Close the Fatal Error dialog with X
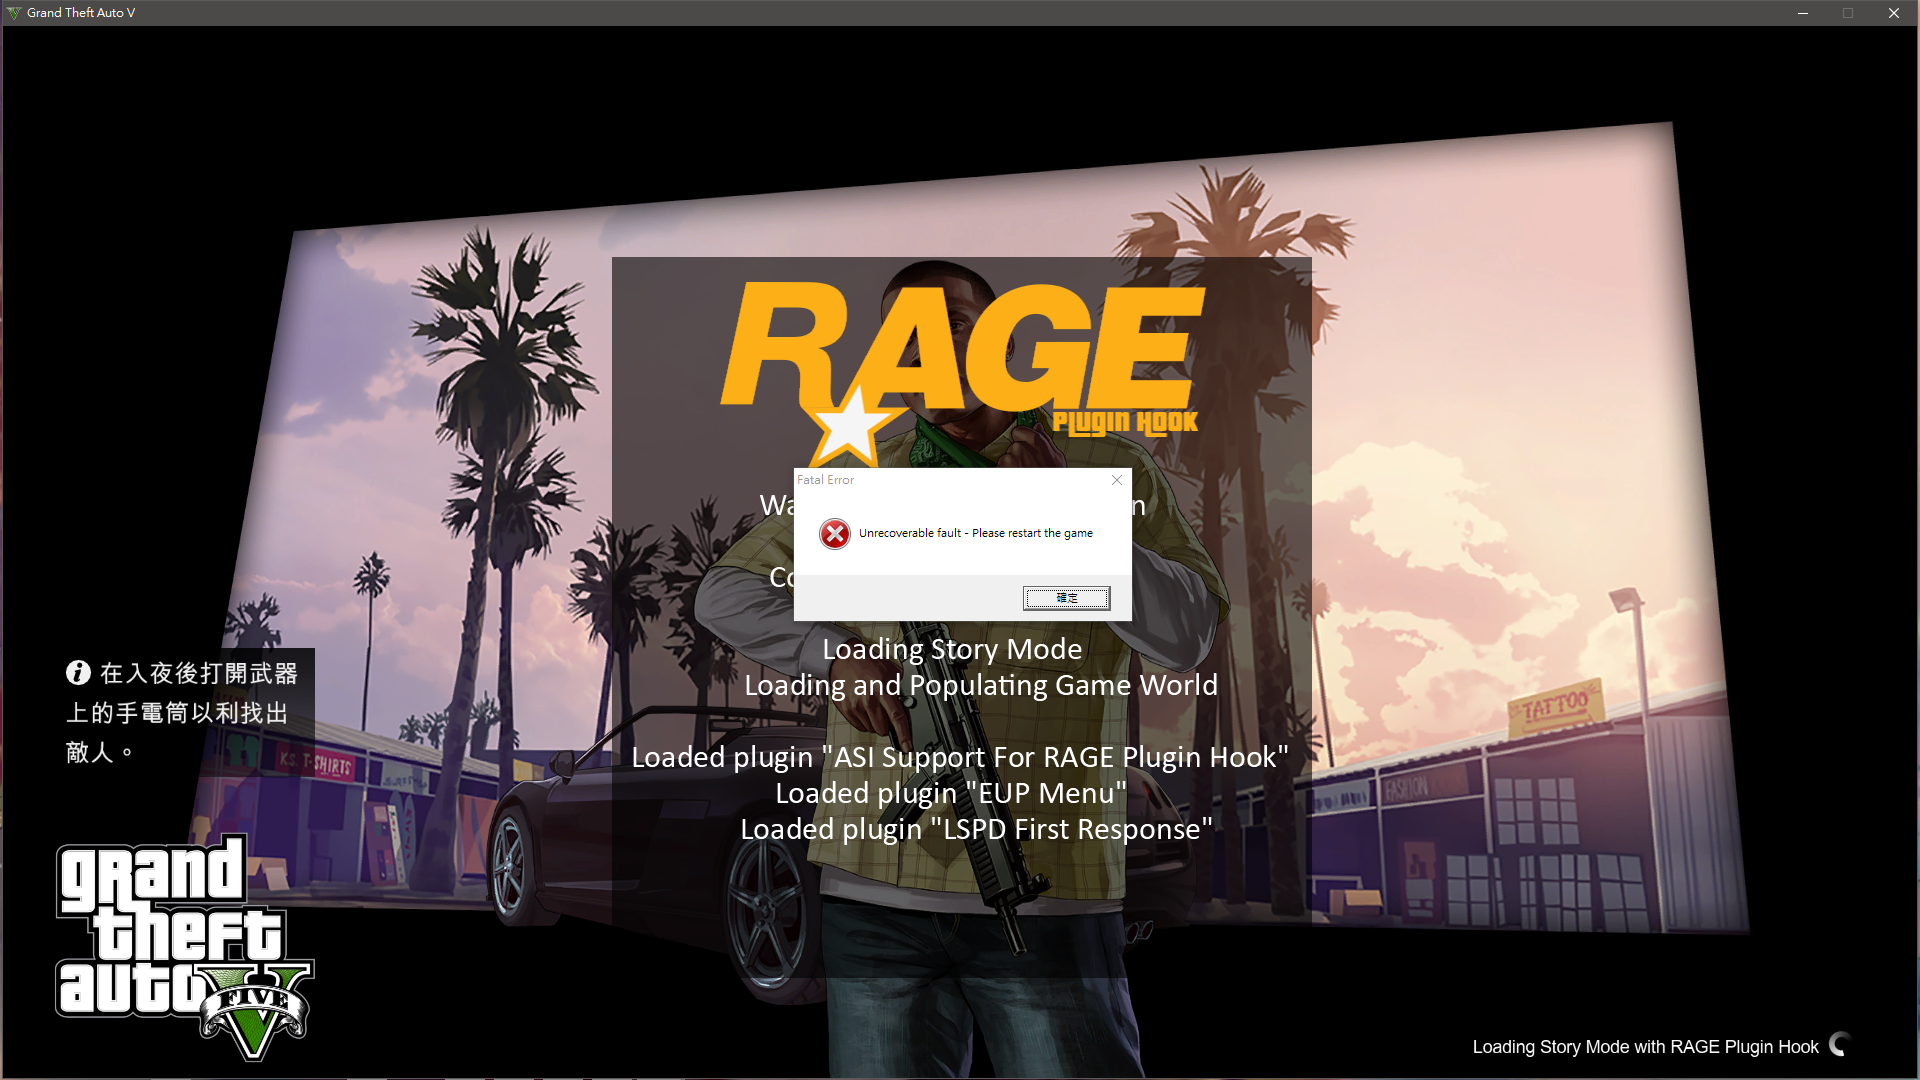Image resolution: width=1920 pixels, height=1080 pixels. 1116,480
